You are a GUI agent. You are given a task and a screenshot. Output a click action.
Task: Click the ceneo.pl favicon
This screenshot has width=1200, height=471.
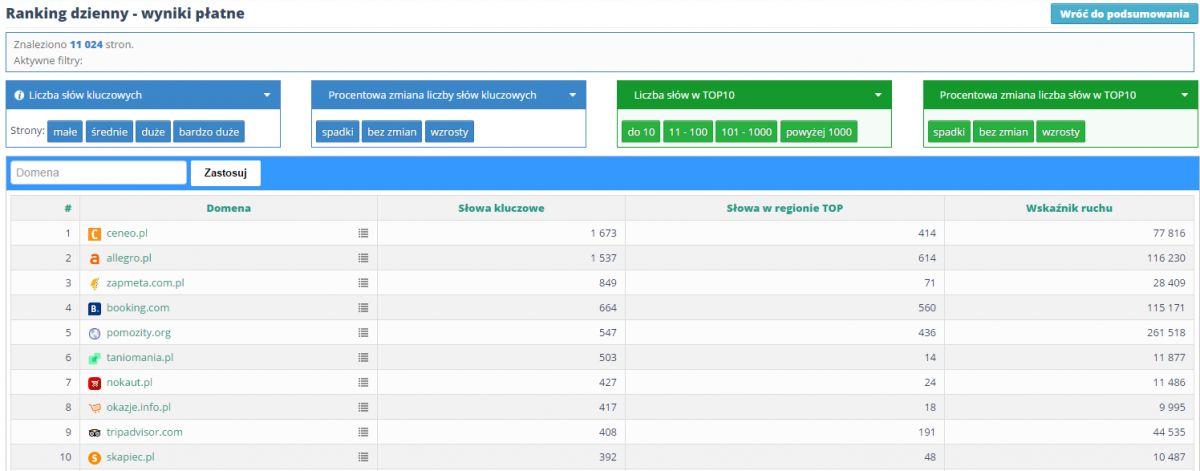pos(95,234)
